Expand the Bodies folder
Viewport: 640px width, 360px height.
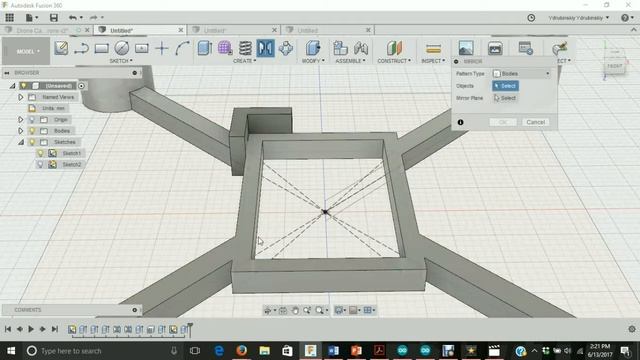click(x=20, y=131)
